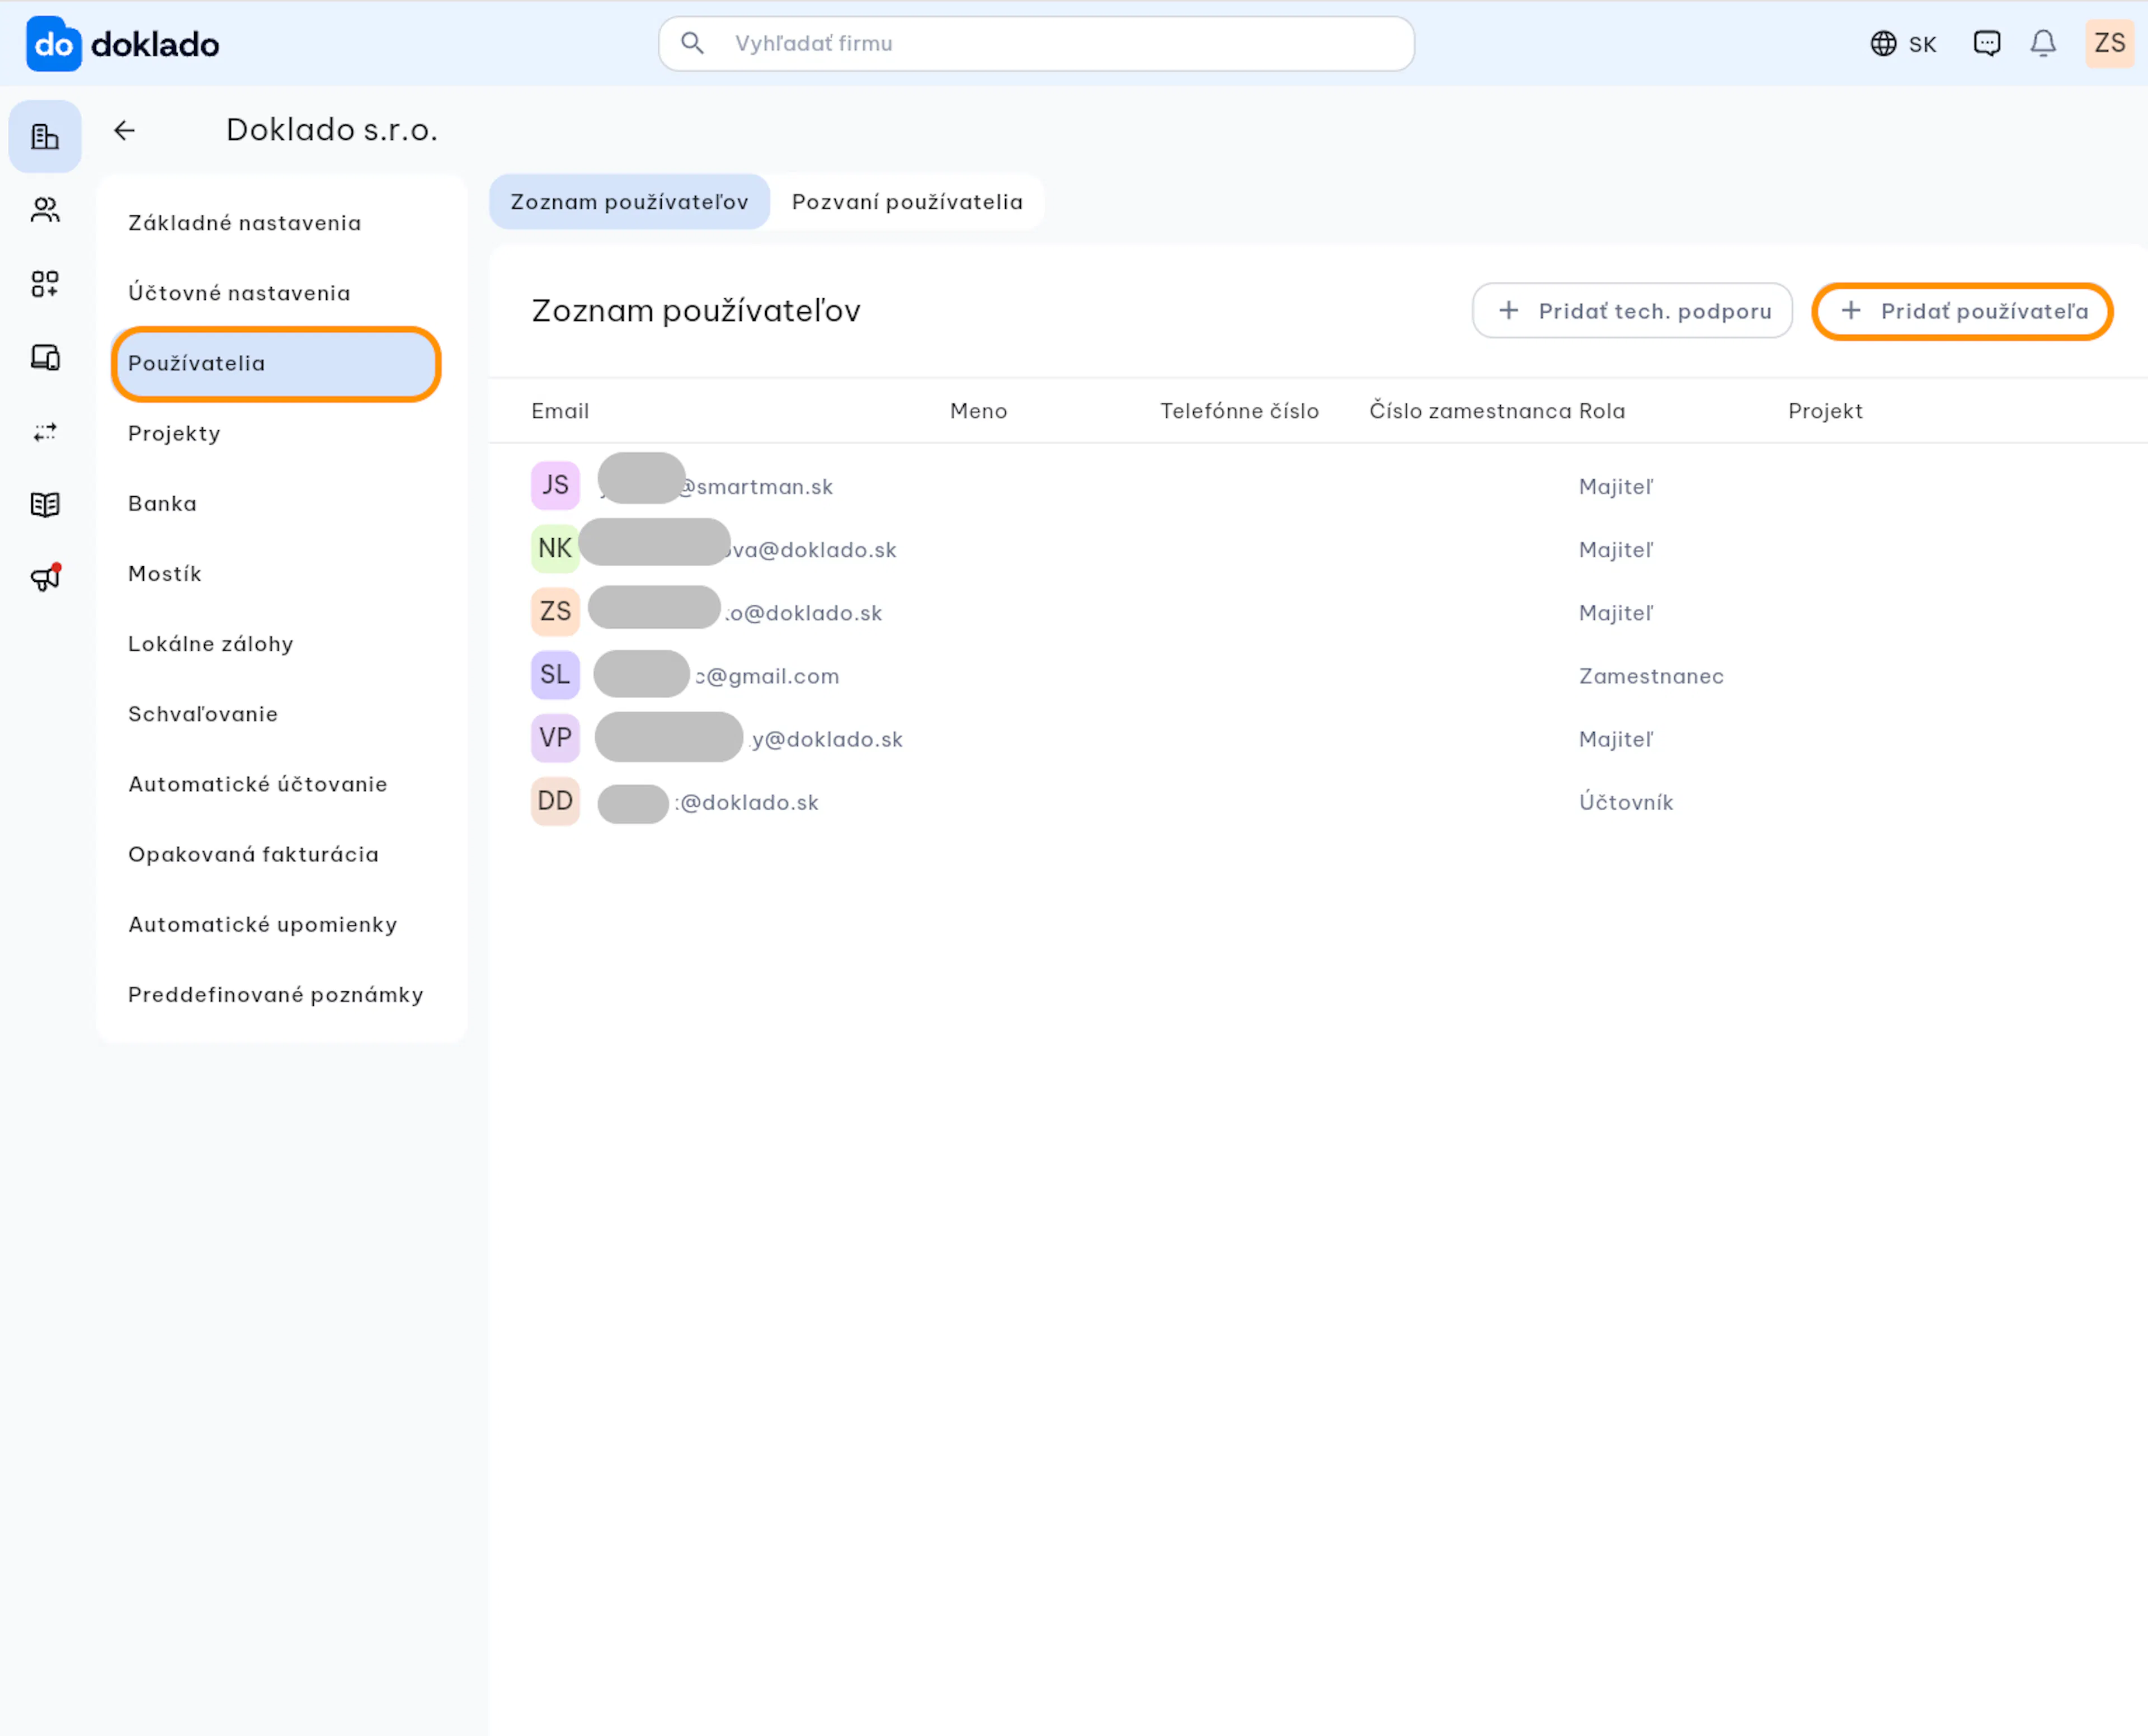Click the Meno column header
2148x1736 pixels.
978,411
